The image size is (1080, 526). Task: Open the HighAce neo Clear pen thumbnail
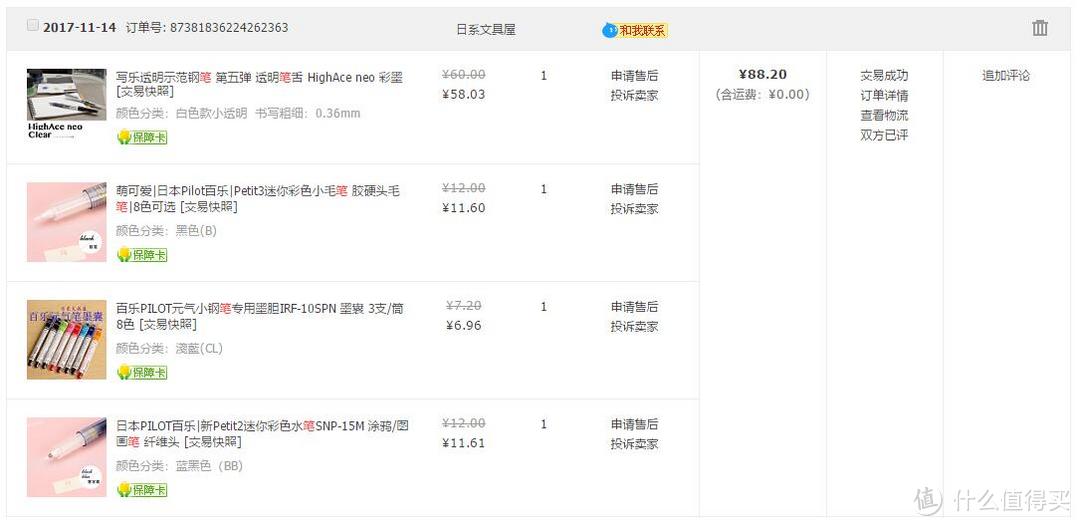tap(67, 104)
